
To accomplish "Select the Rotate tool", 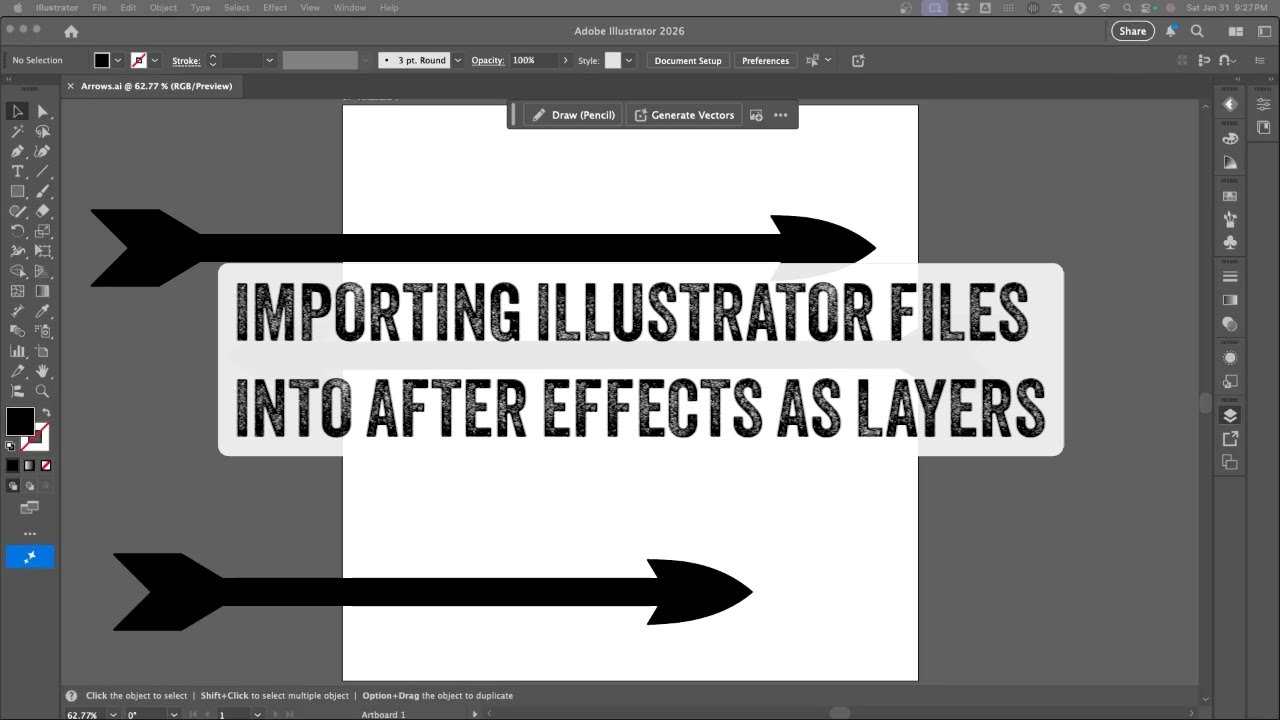I will [x=17, y=231].
